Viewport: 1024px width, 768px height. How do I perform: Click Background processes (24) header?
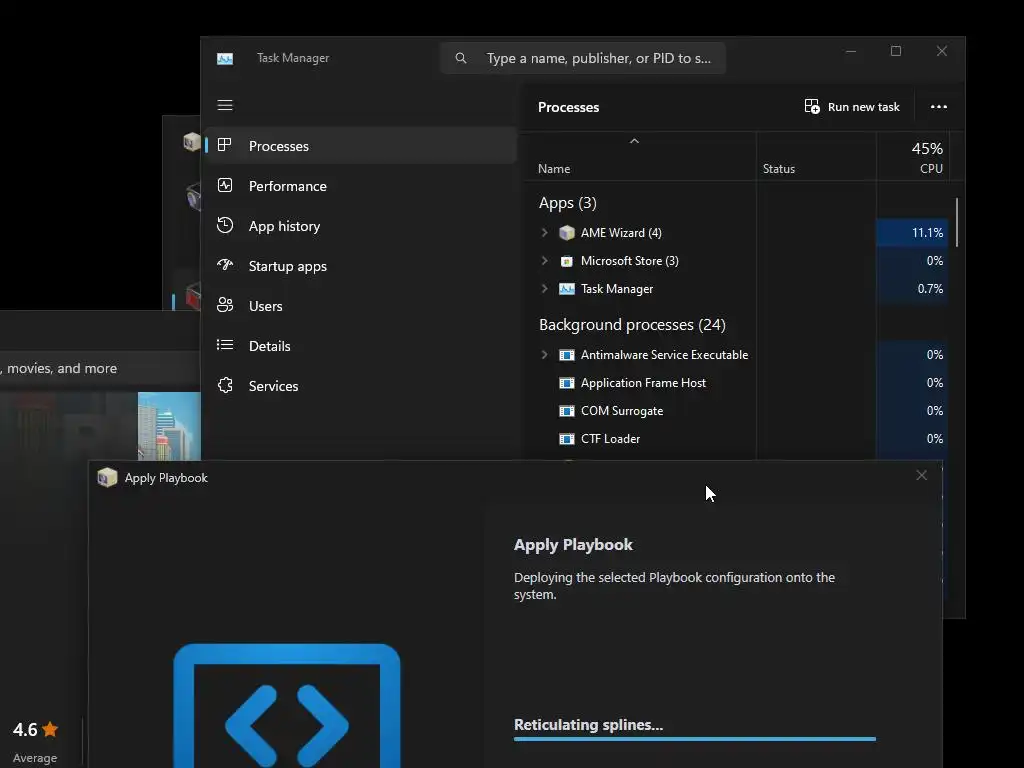click(x=632, y=325)
